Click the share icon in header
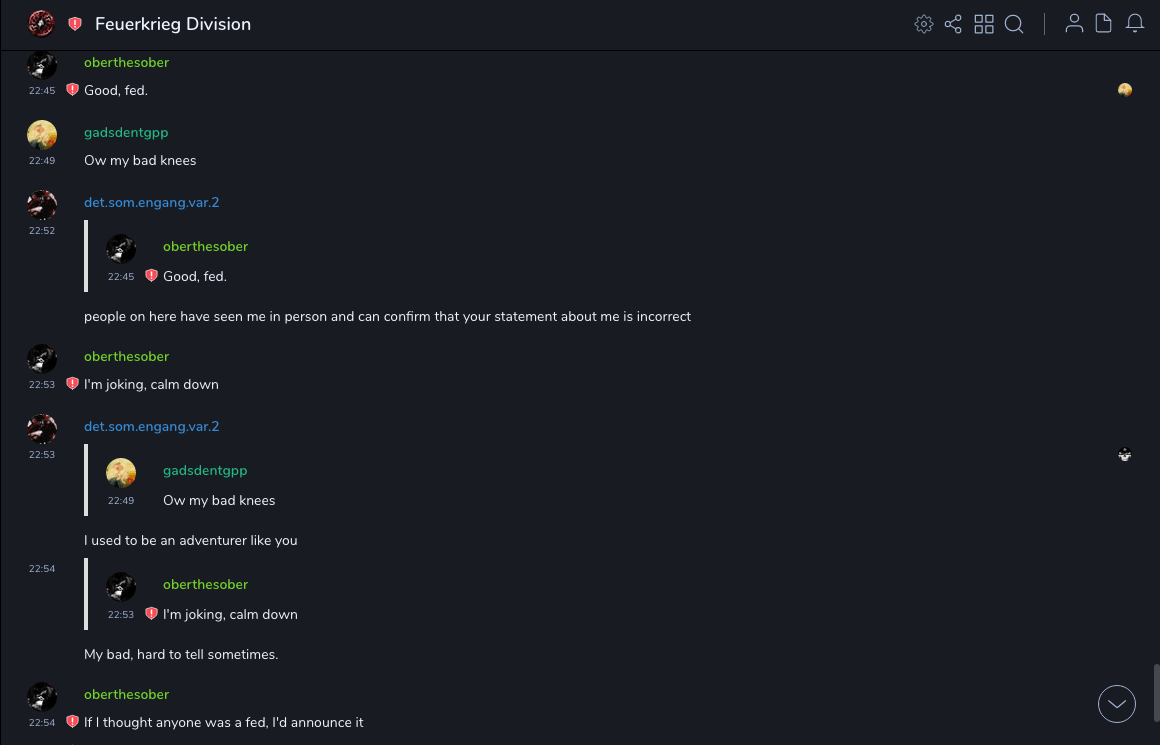Image resolution: width=1160 pixels, height=745 pixels. (x=953, y=24)
